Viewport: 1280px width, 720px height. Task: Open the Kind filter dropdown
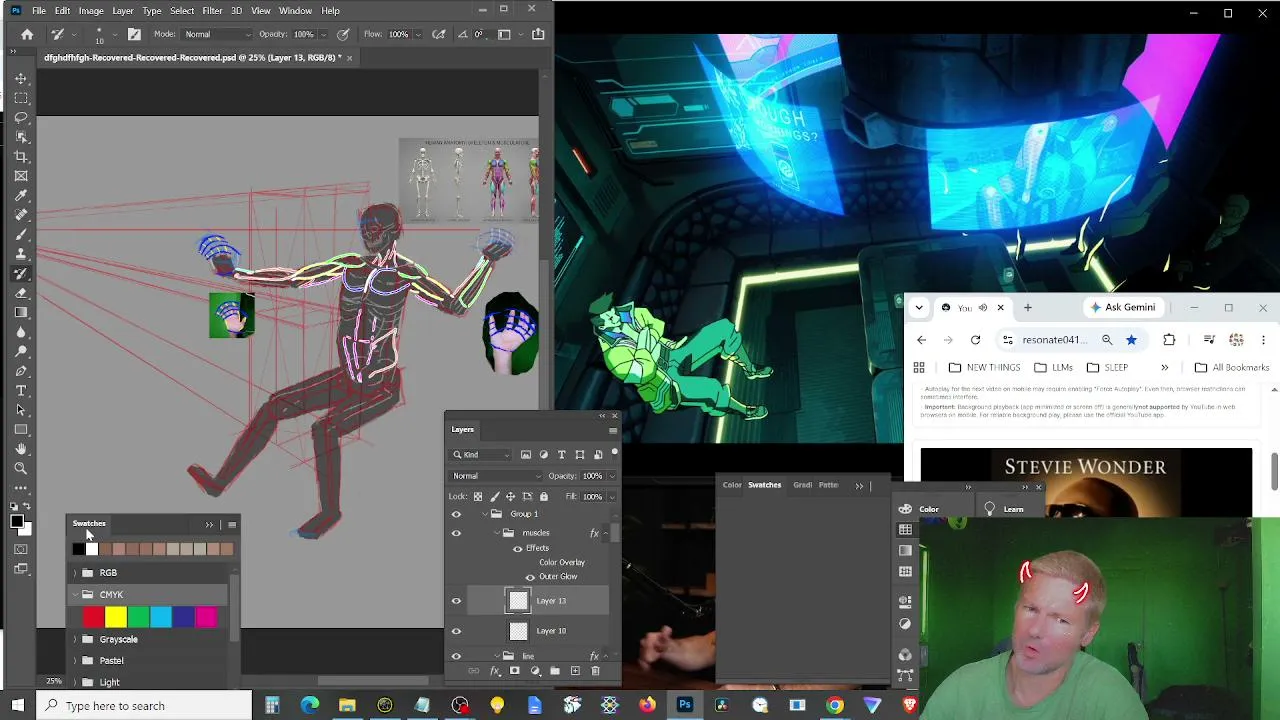point(481,455)
